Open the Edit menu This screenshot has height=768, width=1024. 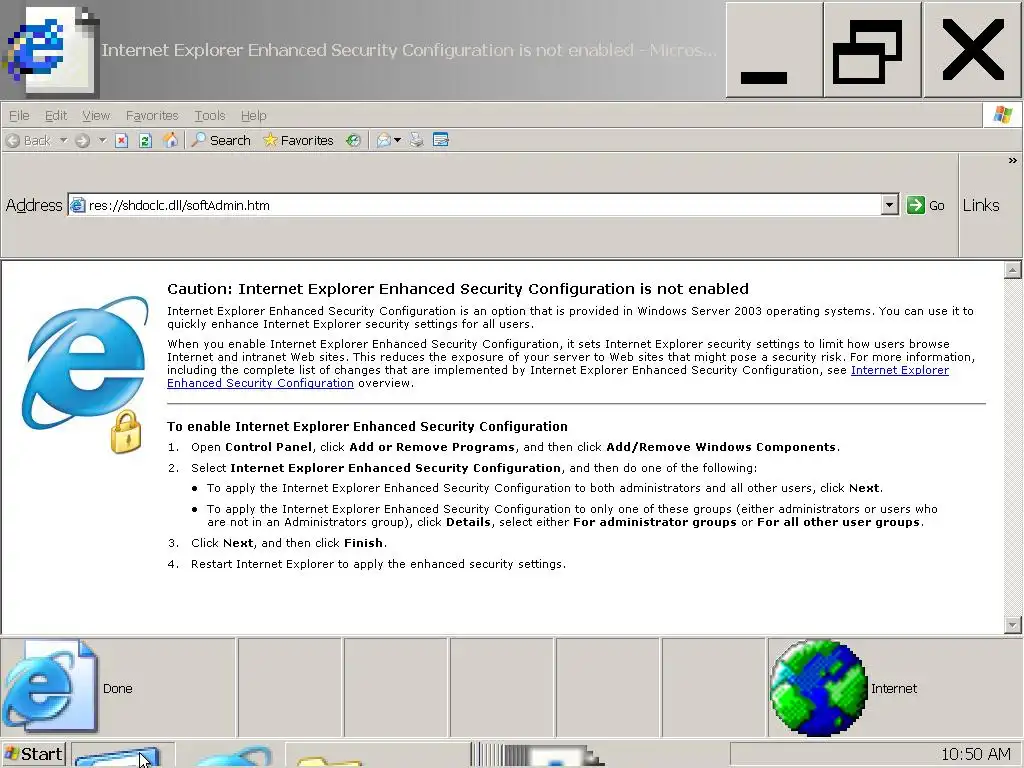coord(56,116)
